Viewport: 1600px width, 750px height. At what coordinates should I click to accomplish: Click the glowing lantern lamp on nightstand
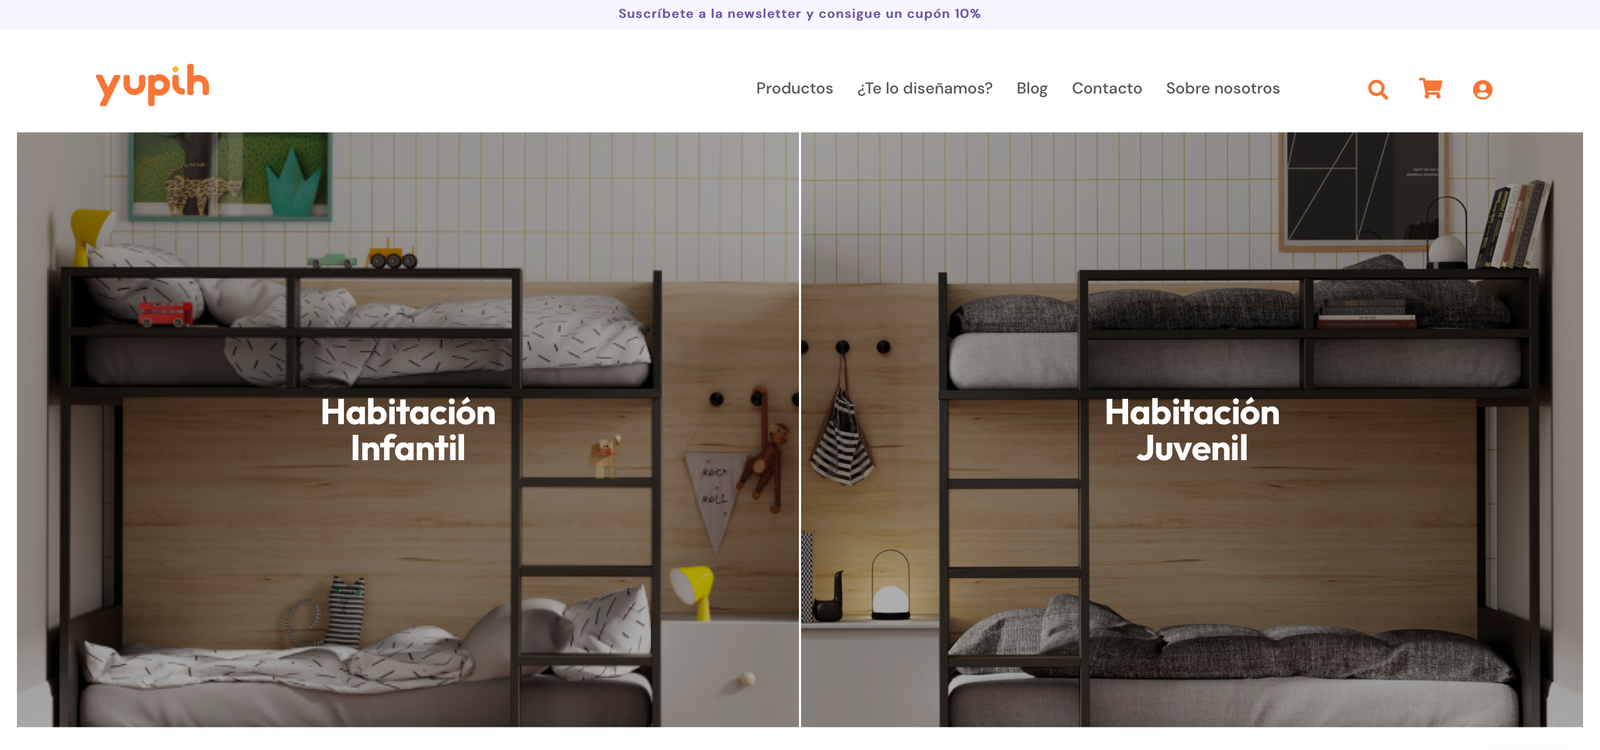890,585
